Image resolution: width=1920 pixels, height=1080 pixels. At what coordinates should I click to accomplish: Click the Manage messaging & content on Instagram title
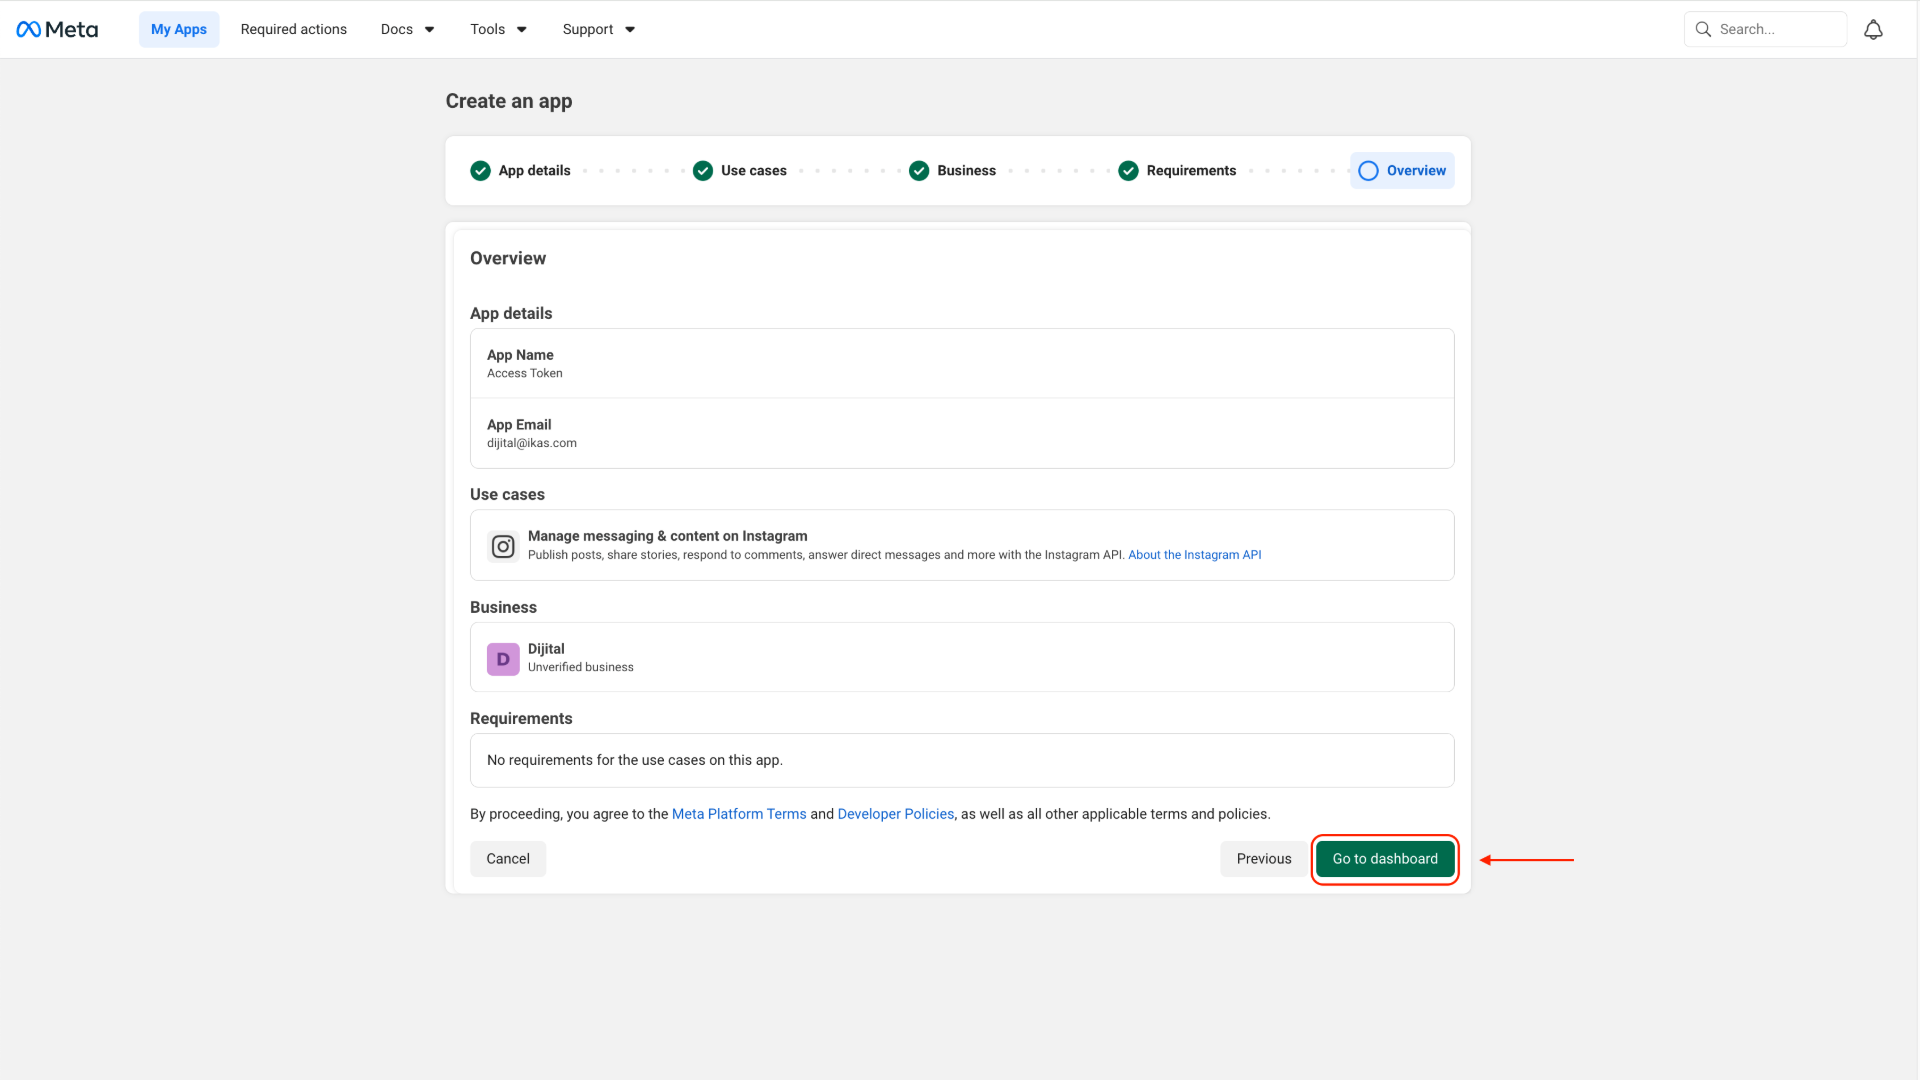point(668,536)
